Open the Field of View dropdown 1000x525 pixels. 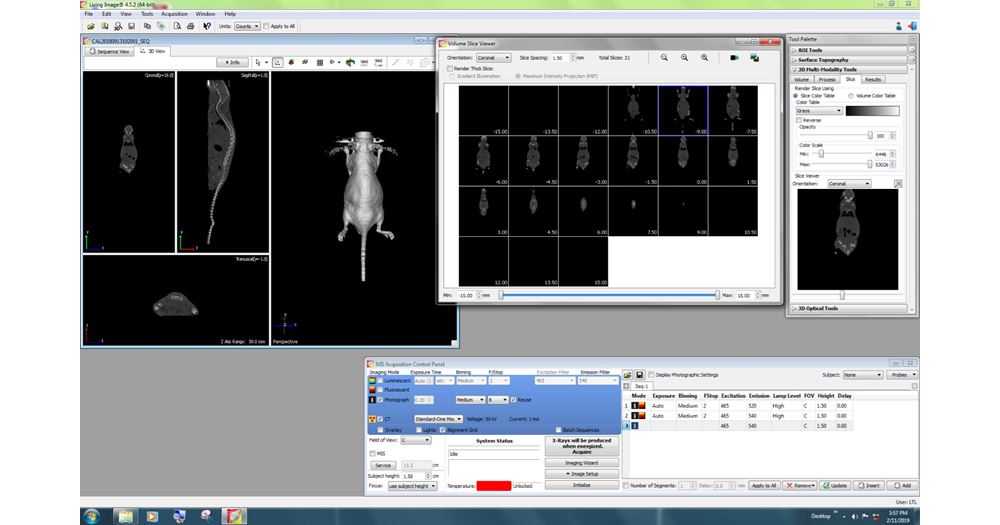pos(415,439)
